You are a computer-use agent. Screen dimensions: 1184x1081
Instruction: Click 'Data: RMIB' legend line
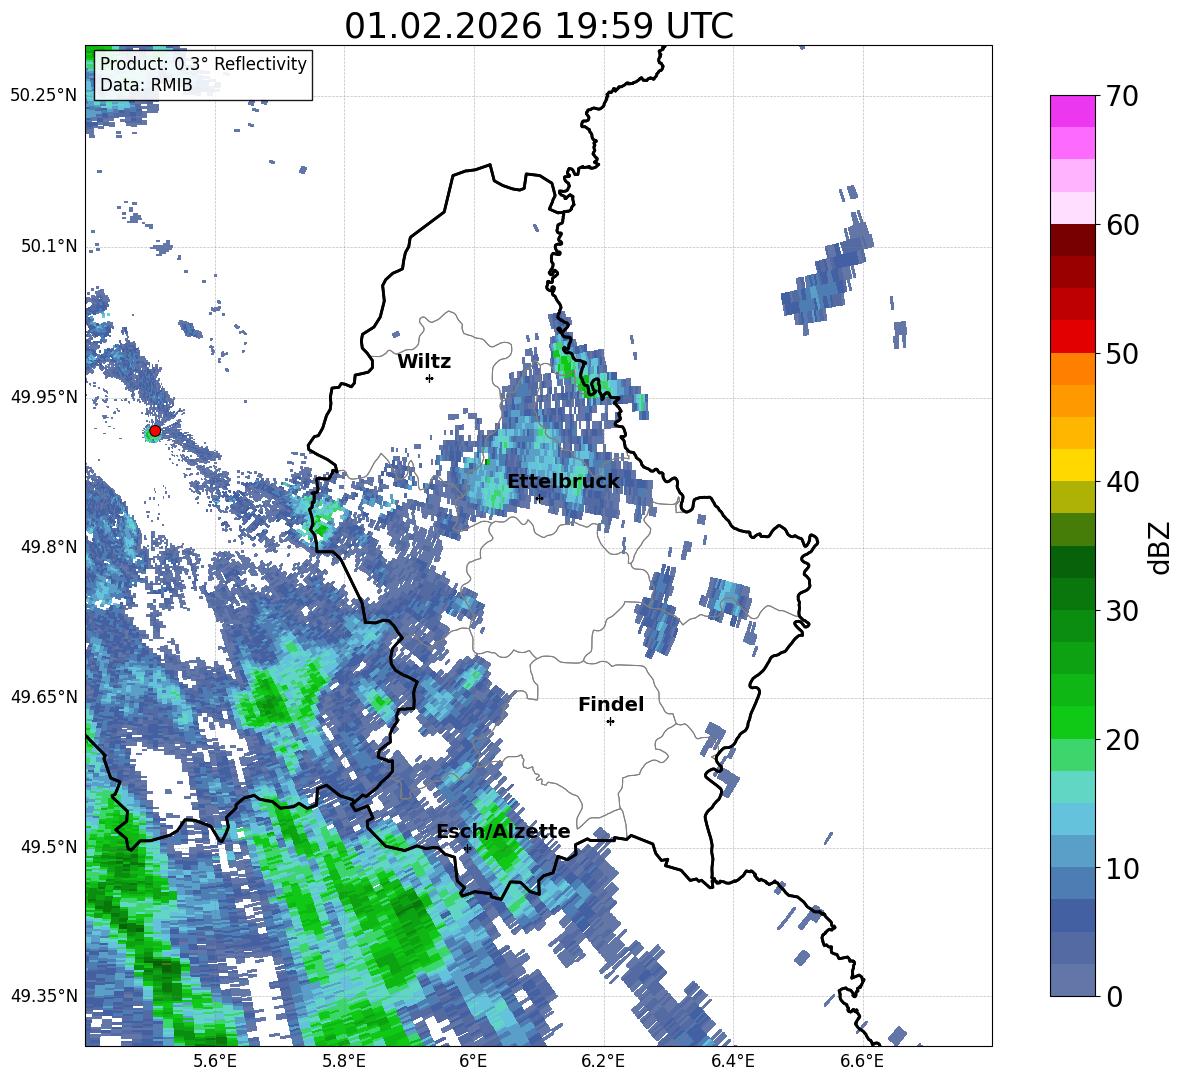point(146,85)
